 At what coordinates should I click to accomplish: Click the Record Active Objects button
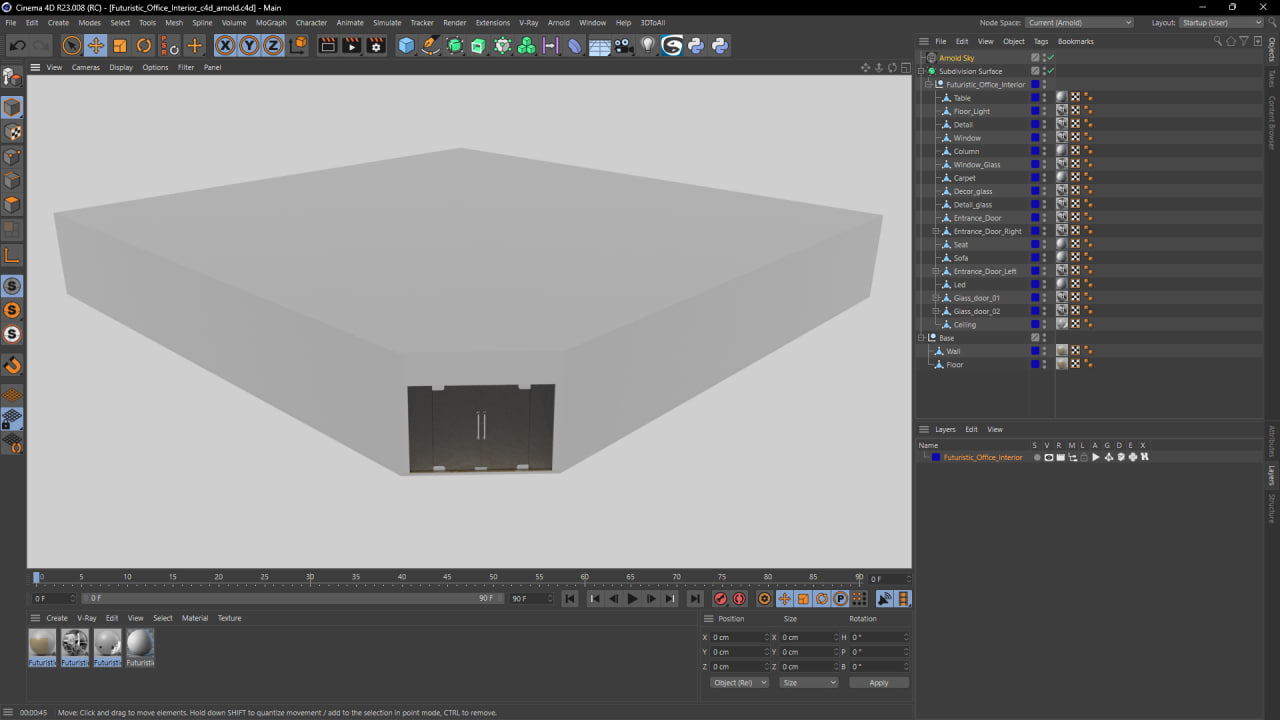[720, 599]
